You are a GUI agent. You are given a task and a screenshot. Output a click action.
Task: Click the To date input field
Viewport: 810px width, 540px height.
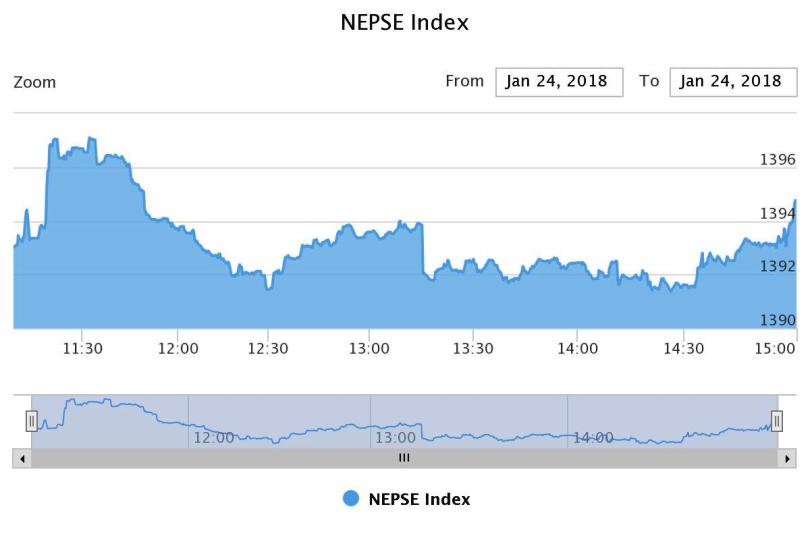tap(732, 82)
